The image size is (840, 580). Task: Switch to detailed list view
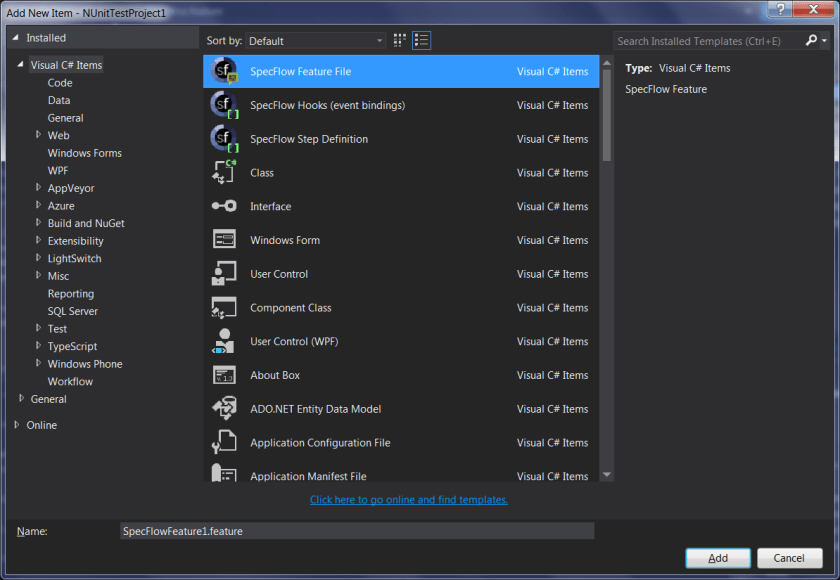click(421, 40)
